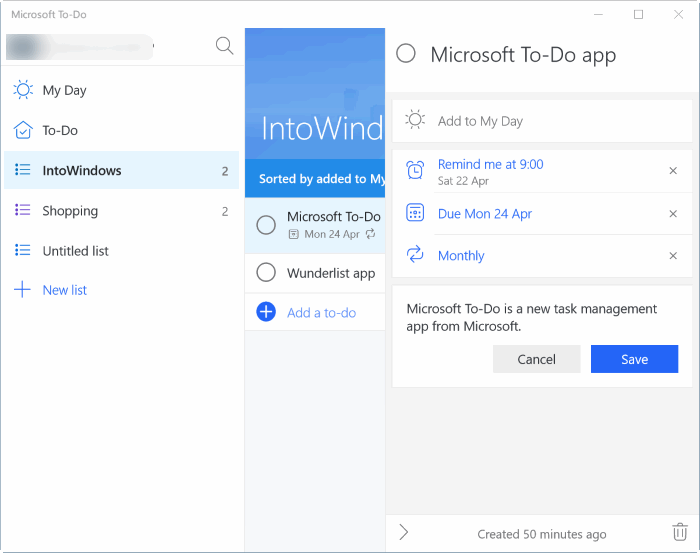Click the count 2 on the IntoWindows row
This screenshot has width=700, height=553.
[225, 171]
